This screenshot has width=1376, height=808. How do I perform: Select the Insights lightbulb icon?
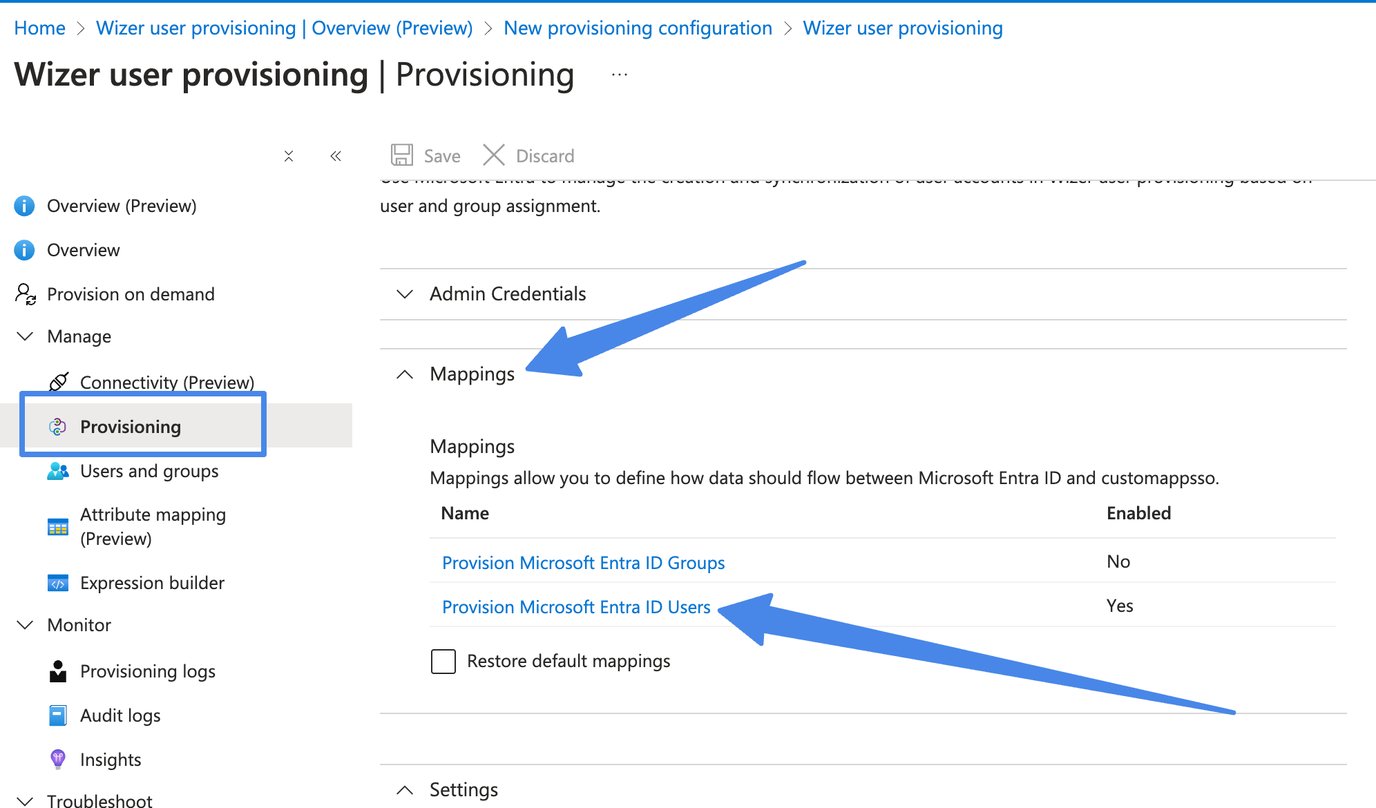coord(57,759)
